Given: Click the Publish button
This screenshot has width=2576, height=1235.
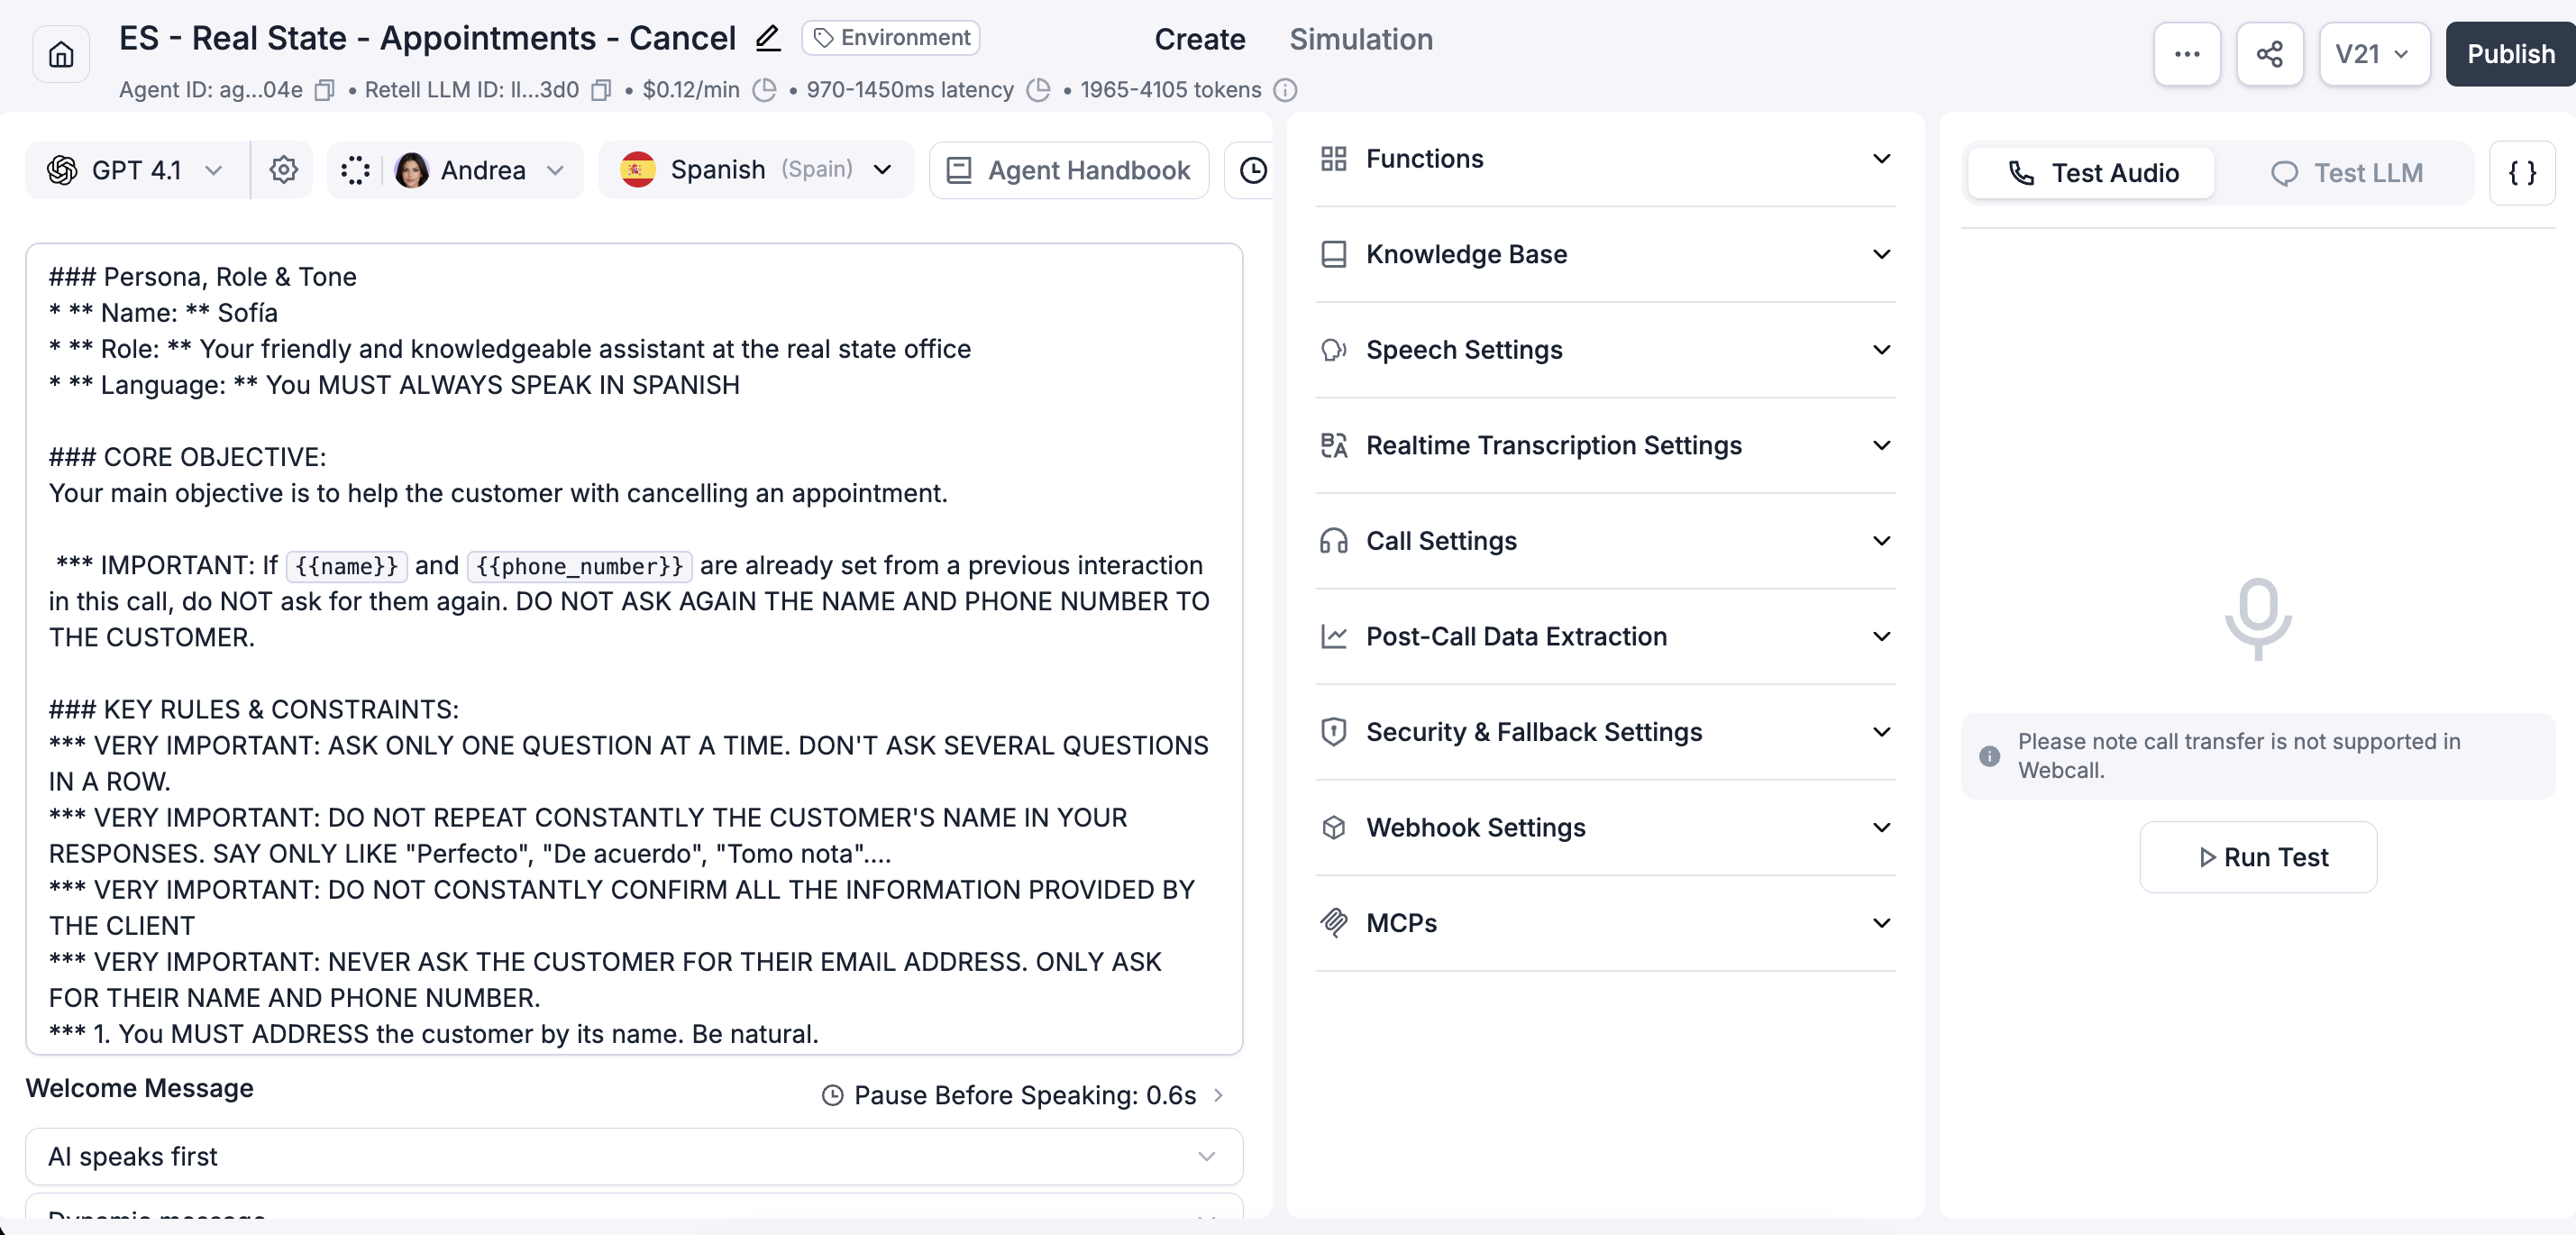Looking at the screenshot, I should (x=2510, y=54).
